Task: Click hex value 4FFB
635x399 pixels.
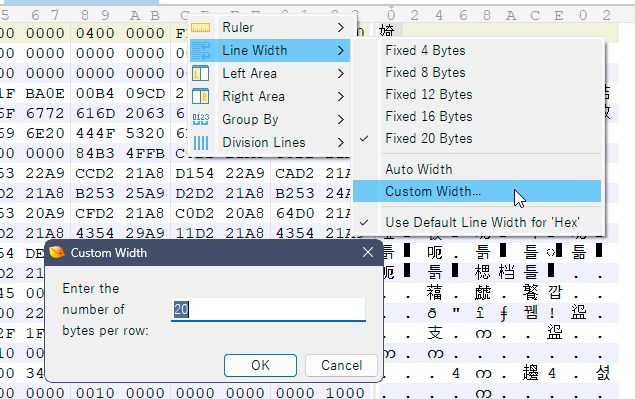Action: coord(145,154)
